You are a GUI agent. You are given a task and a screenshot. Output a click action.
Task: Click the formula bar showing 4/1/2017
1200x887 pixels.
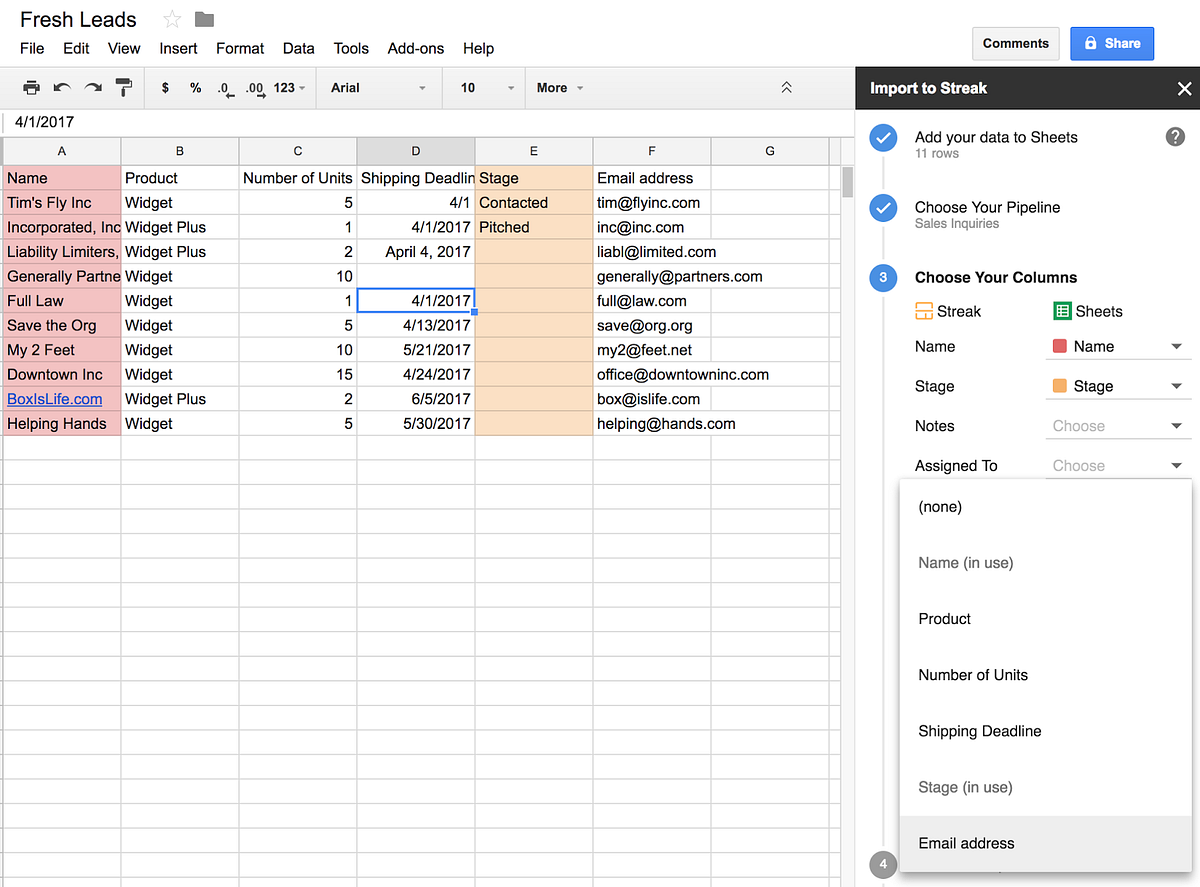click(x=427, y=122)
